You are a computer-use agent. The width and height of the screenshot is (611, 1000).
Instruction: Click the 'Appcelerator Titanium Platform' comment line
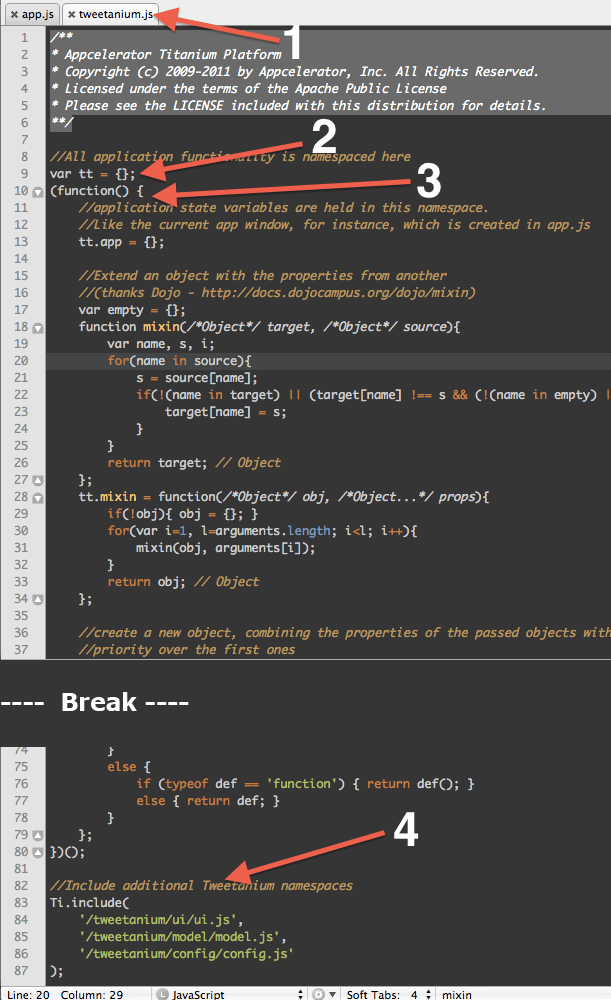[166, 55]
